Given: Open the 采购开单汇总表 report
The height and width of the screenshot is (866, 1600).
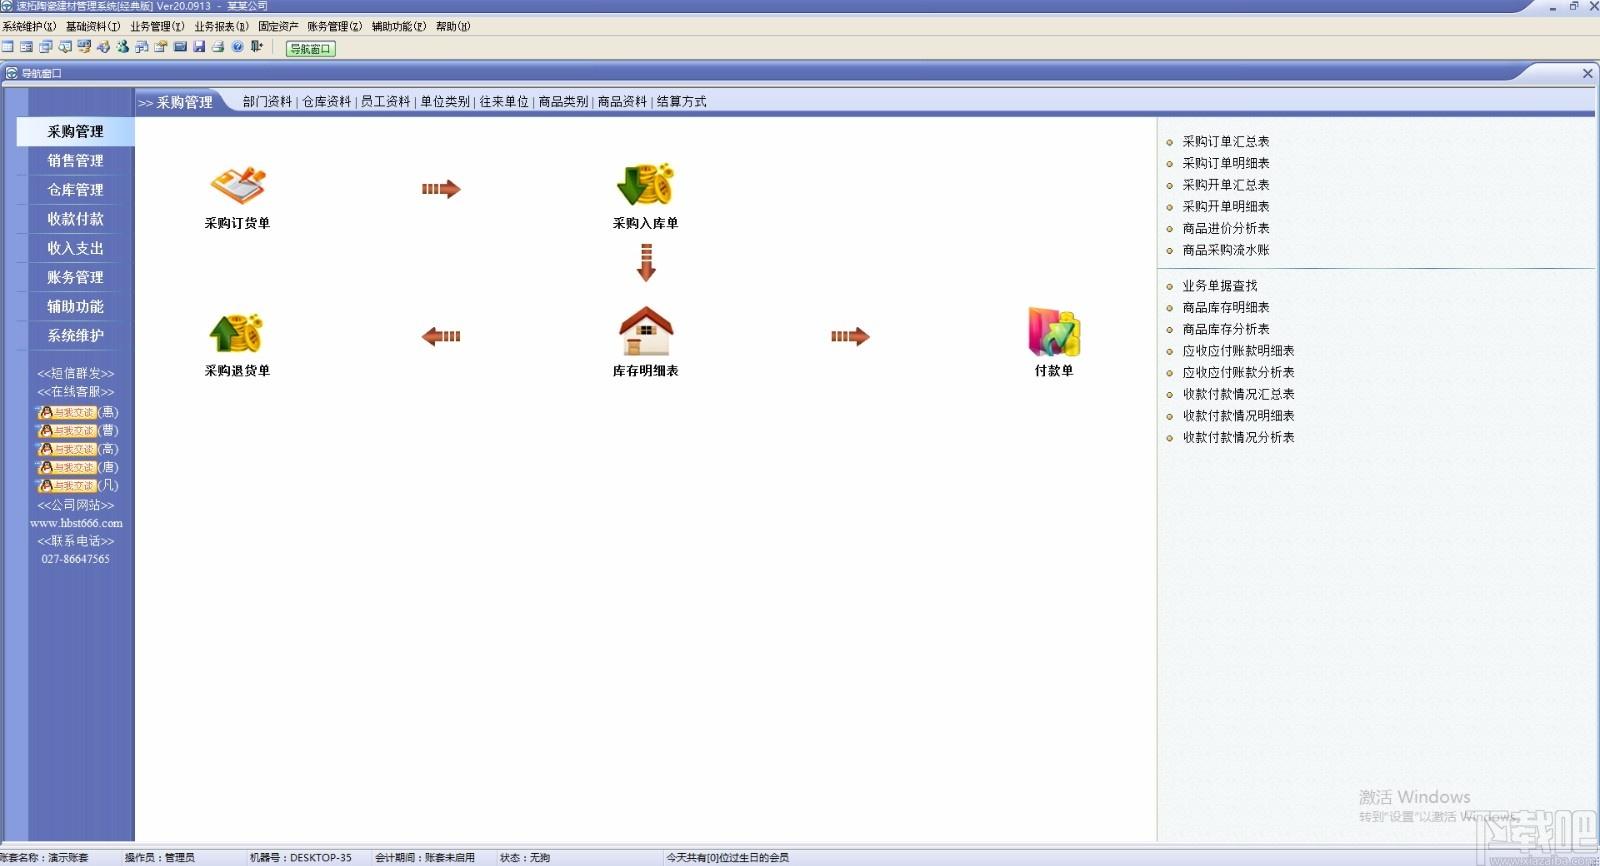Looking at the screenshot, I should click(x=1226, y=185).
